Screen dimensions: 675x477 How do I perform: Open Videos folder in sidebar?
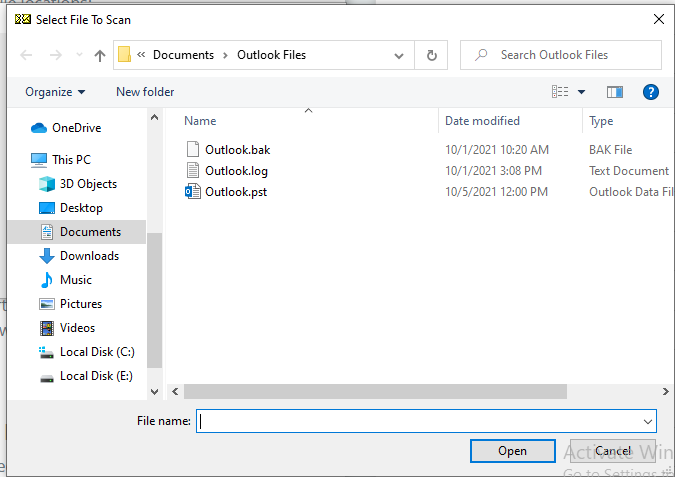tap(77, 328)
